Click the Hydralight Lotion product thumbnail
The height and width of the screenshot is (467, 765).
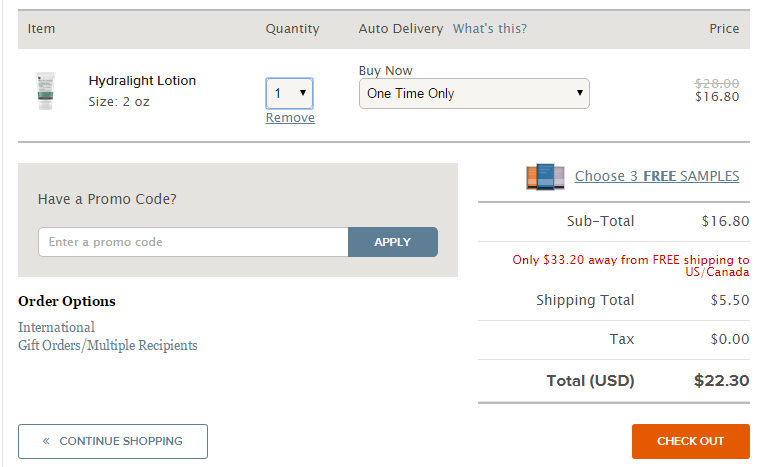click(44, 90)
